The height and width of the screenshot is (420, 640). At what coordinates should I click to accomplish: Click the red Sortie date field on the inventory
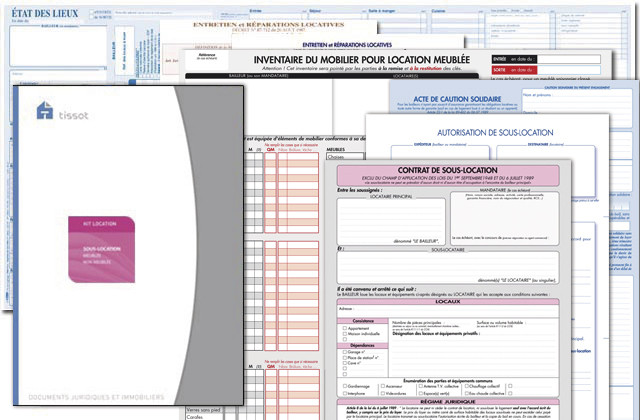tap(569, 70)
